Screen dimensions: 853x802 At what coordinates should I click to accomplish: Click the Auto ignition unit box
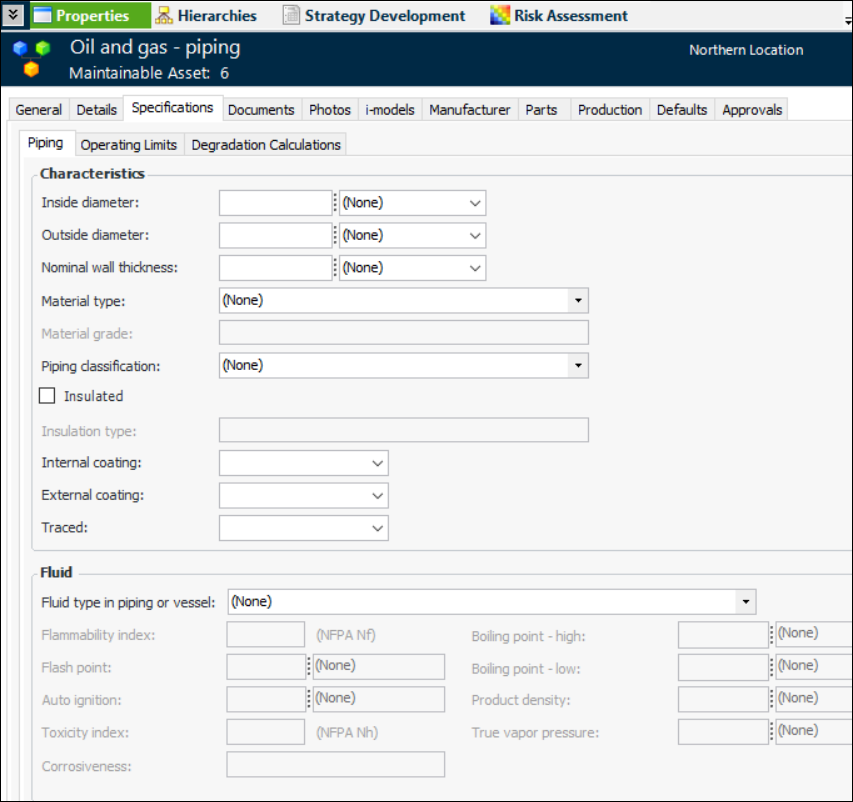379,699
